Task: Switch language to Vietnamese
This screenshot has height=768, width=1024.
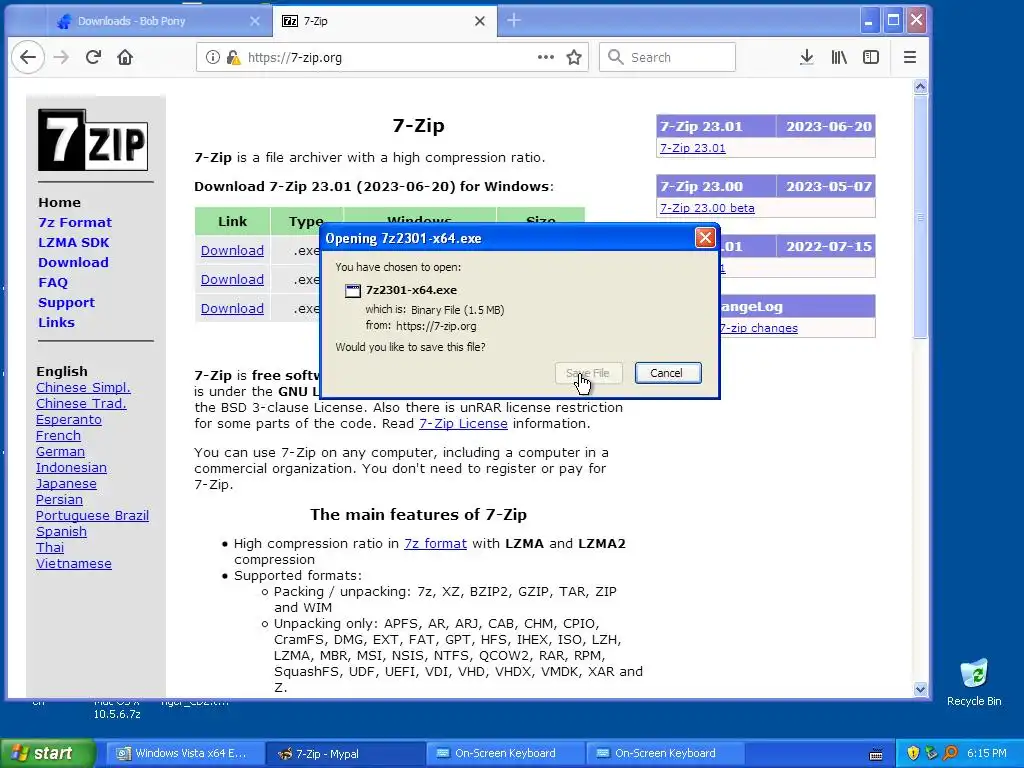Action: tap(74, 564)
